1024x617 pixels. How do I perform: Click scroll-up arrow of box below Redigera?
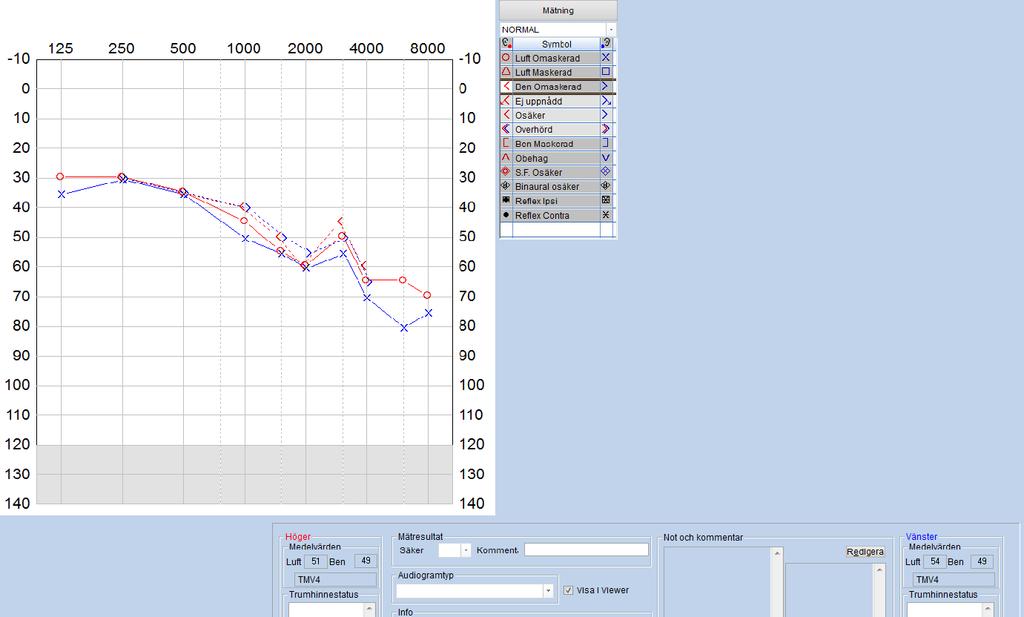(x=880, y=570)
